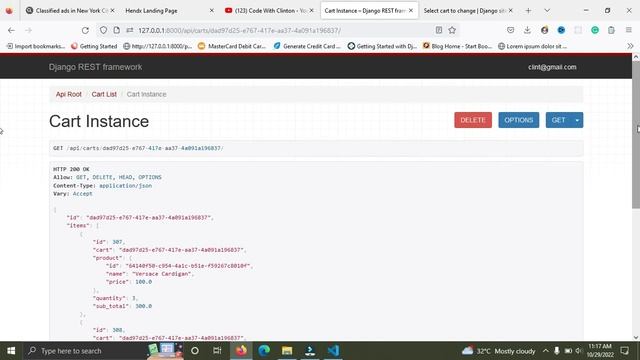Switch to Hendx Landing Page tab
The width and height of the screenshot is (640, 360).
coord(151,11)
